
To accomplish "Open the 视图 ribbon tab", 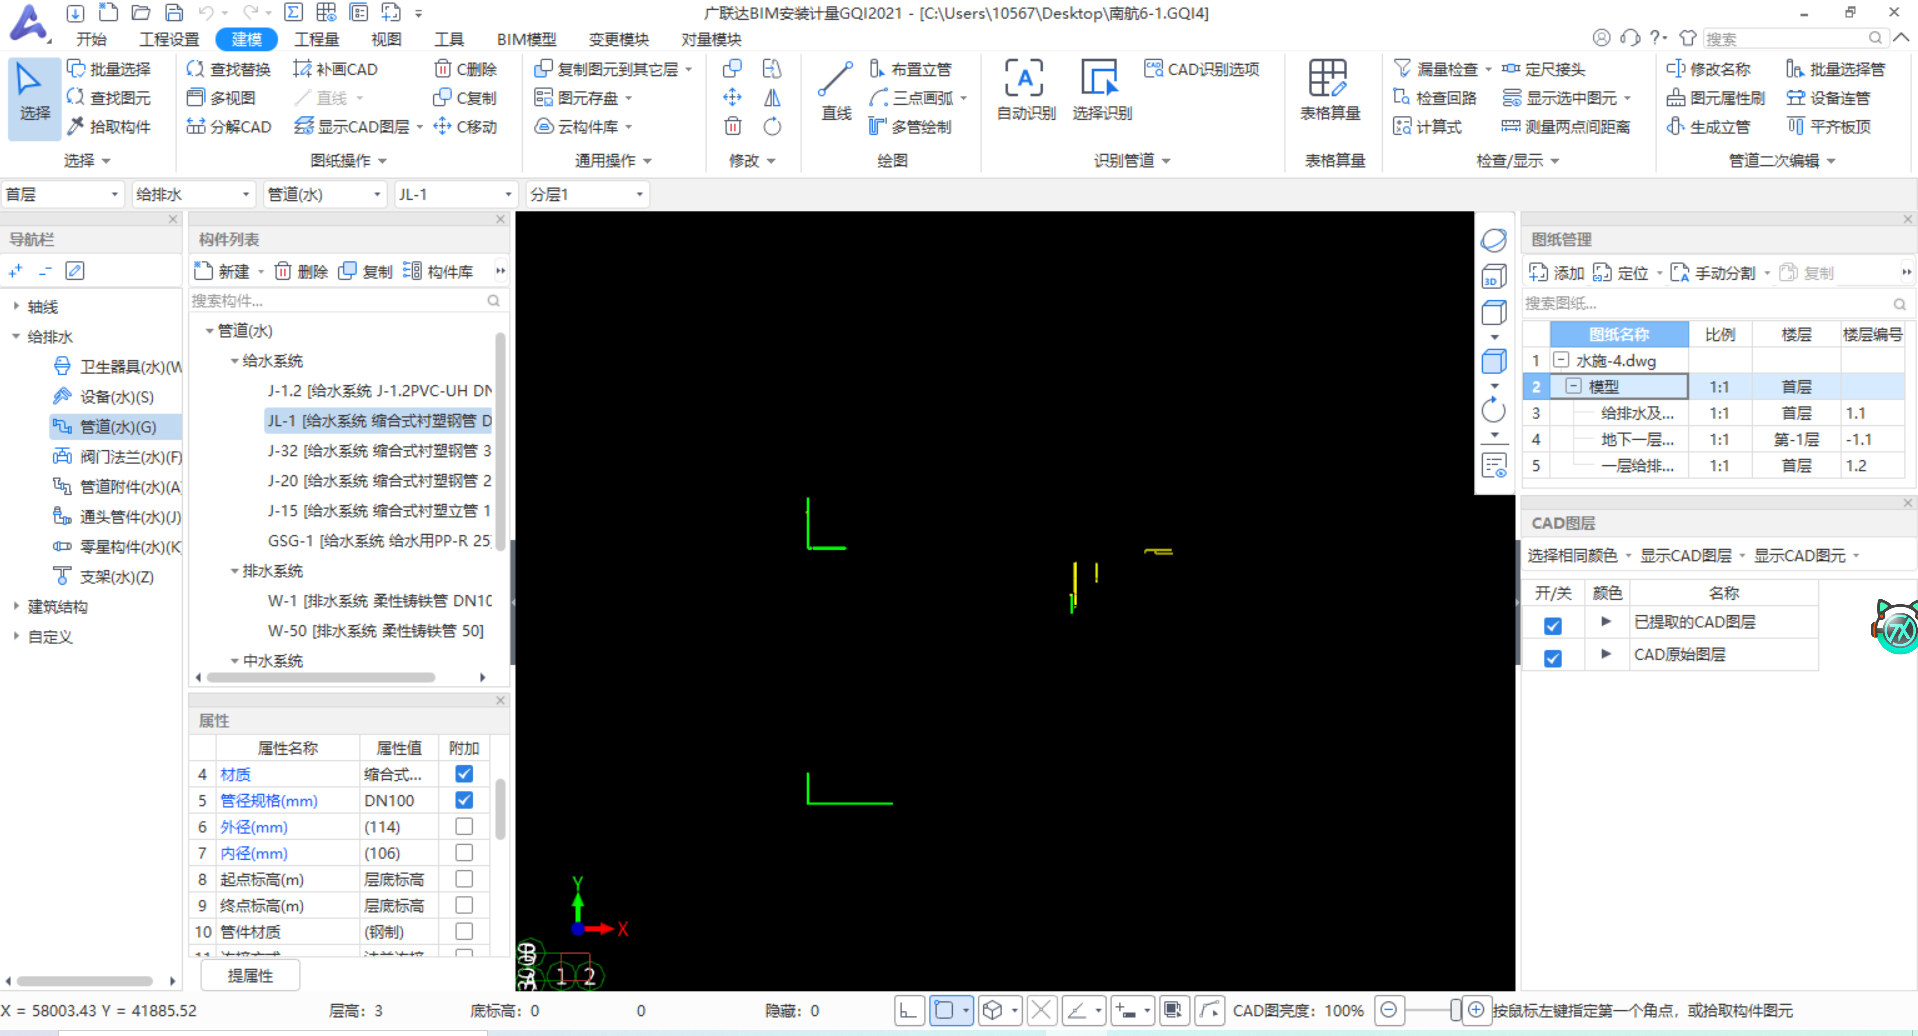I will pyautogui.click(x=386, y=39).
